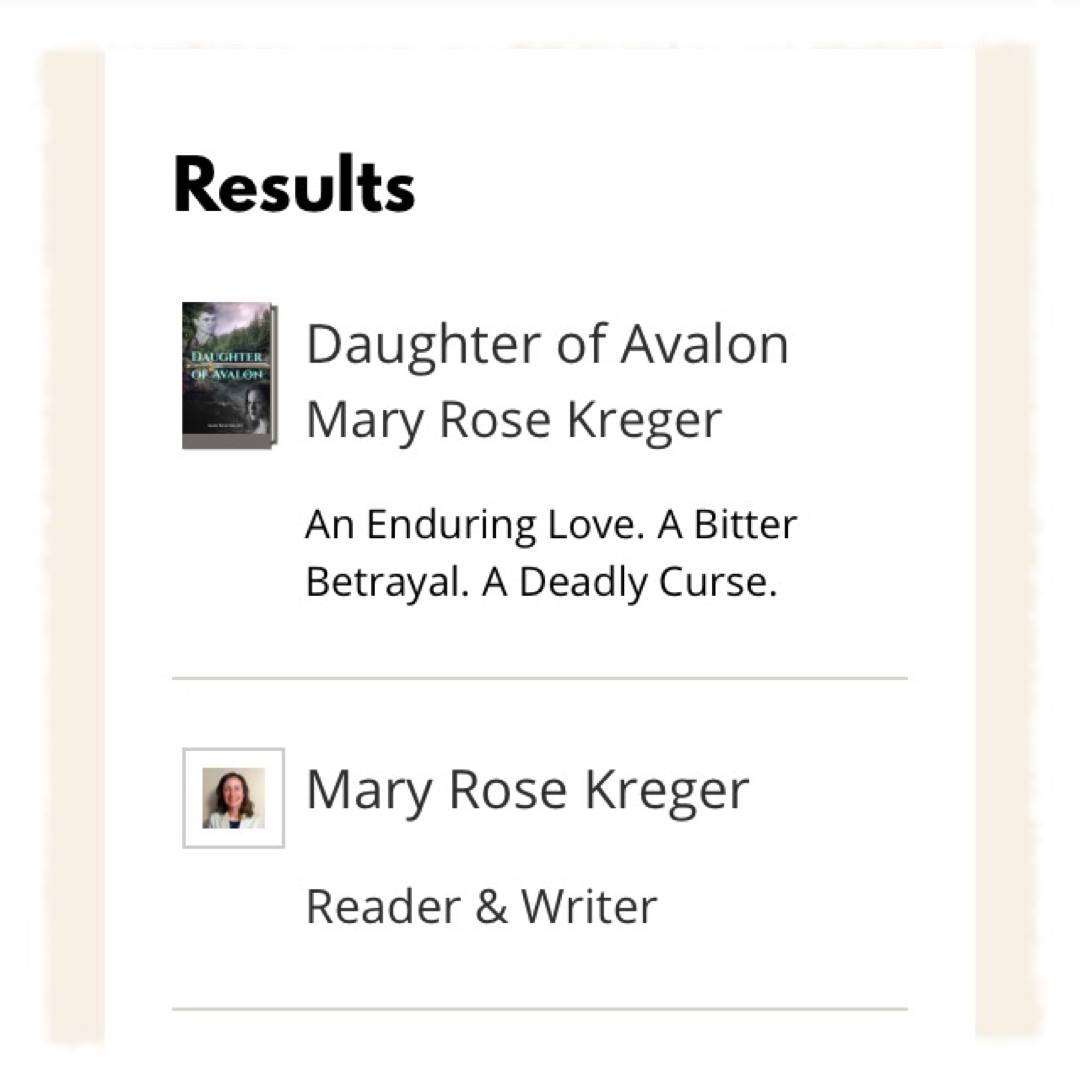The height and width of the screenshot is (1080, 1080).
Task: Click the divider between book and author results
Action: pyautogui.click(x=540, y=678)
